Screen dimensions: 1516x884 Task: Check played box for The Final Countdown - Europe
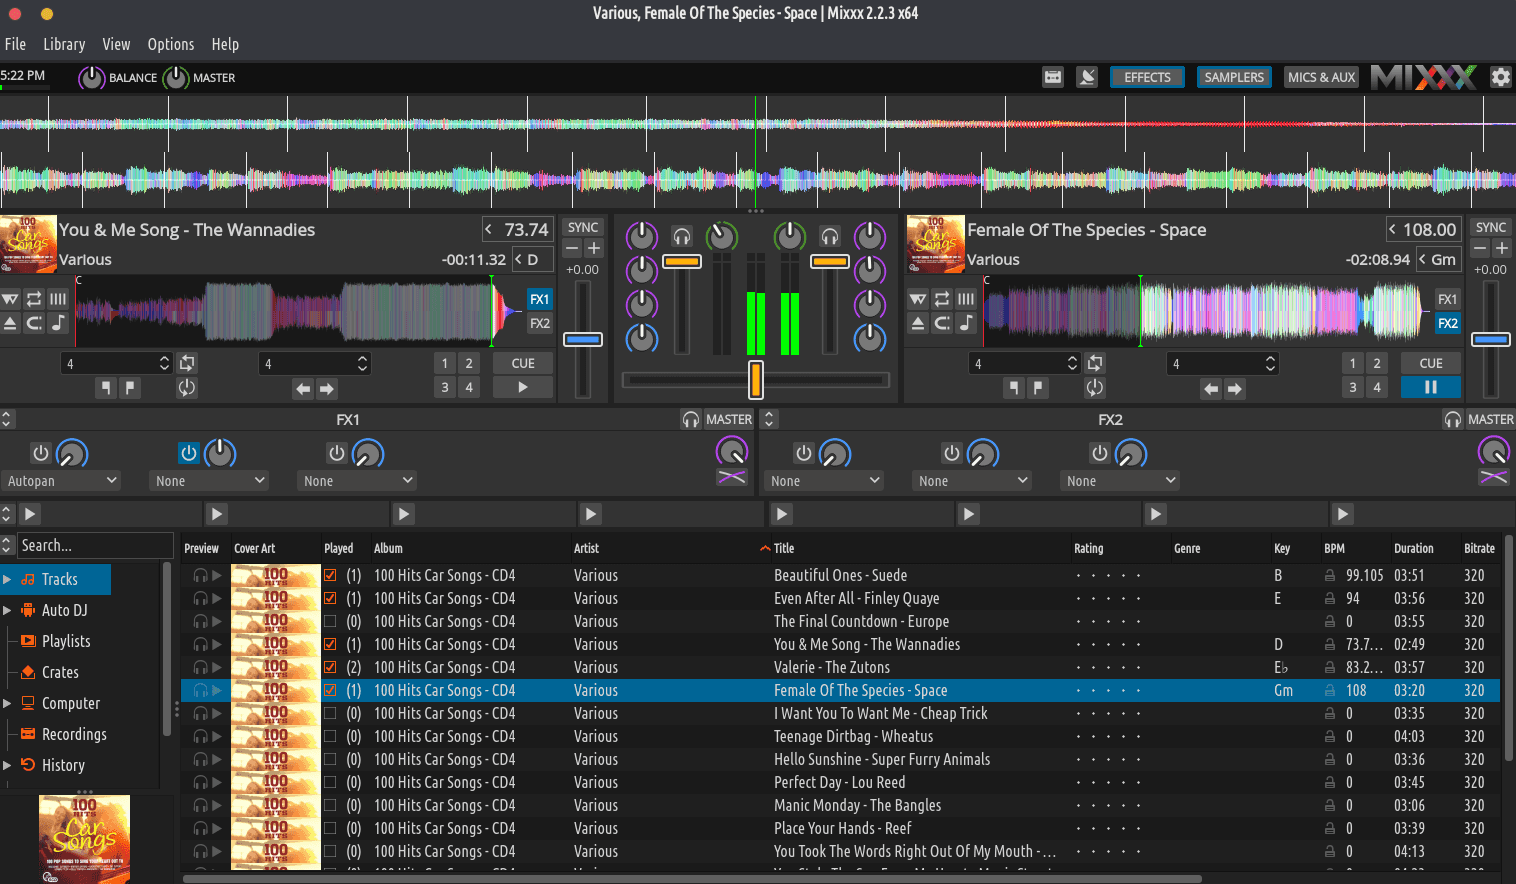(330, 621)
